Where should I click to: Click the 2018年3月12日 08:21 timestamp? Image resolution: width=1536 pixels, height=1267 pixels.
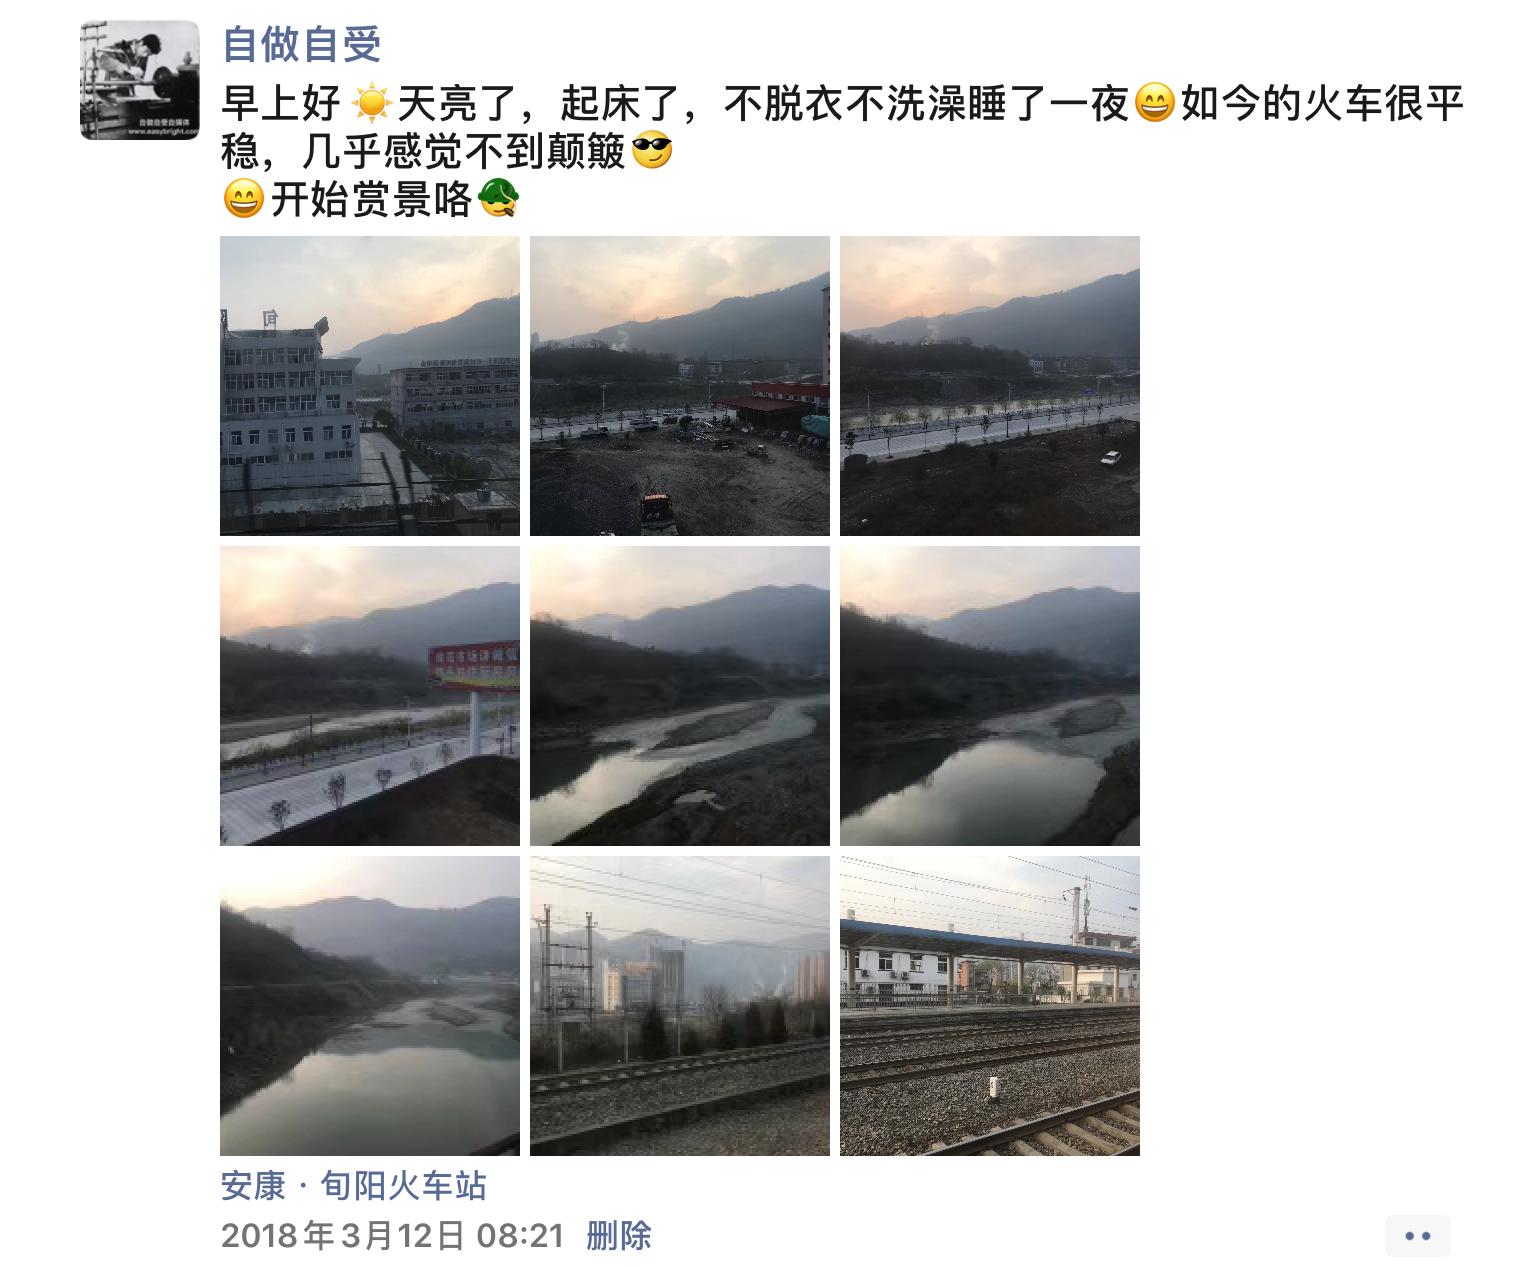point(393,1235)
